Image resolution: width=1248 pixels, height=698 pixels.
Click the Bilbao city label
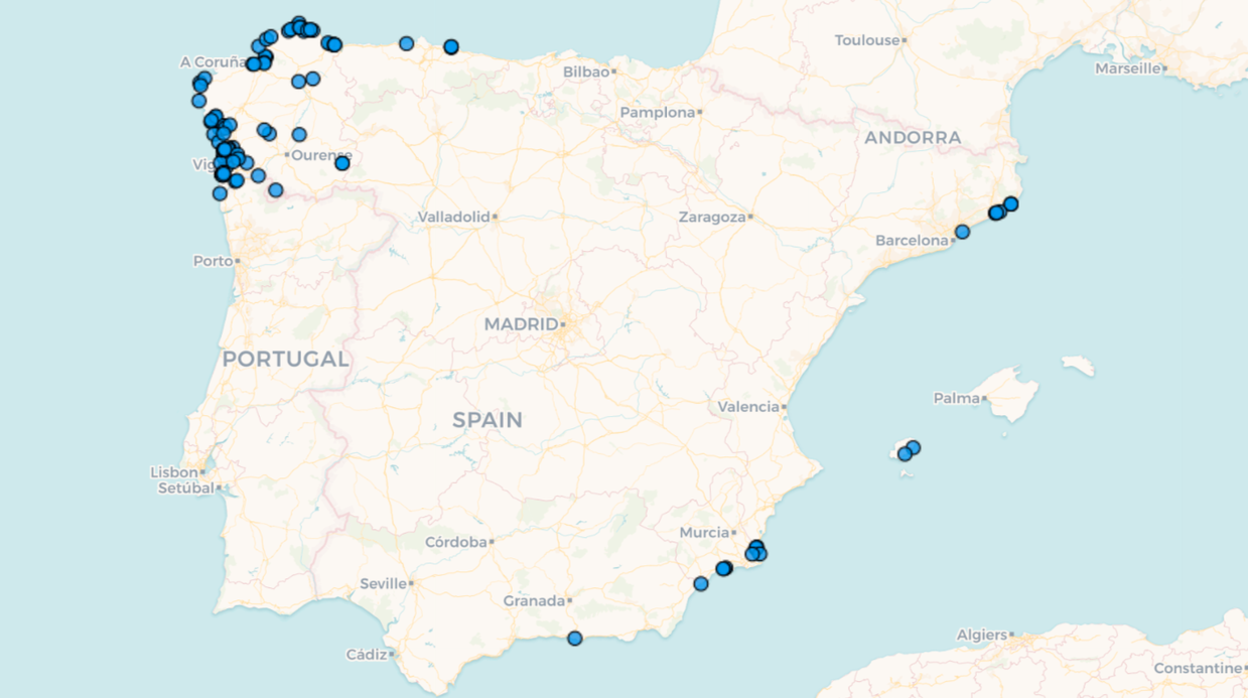pos(585,72)
